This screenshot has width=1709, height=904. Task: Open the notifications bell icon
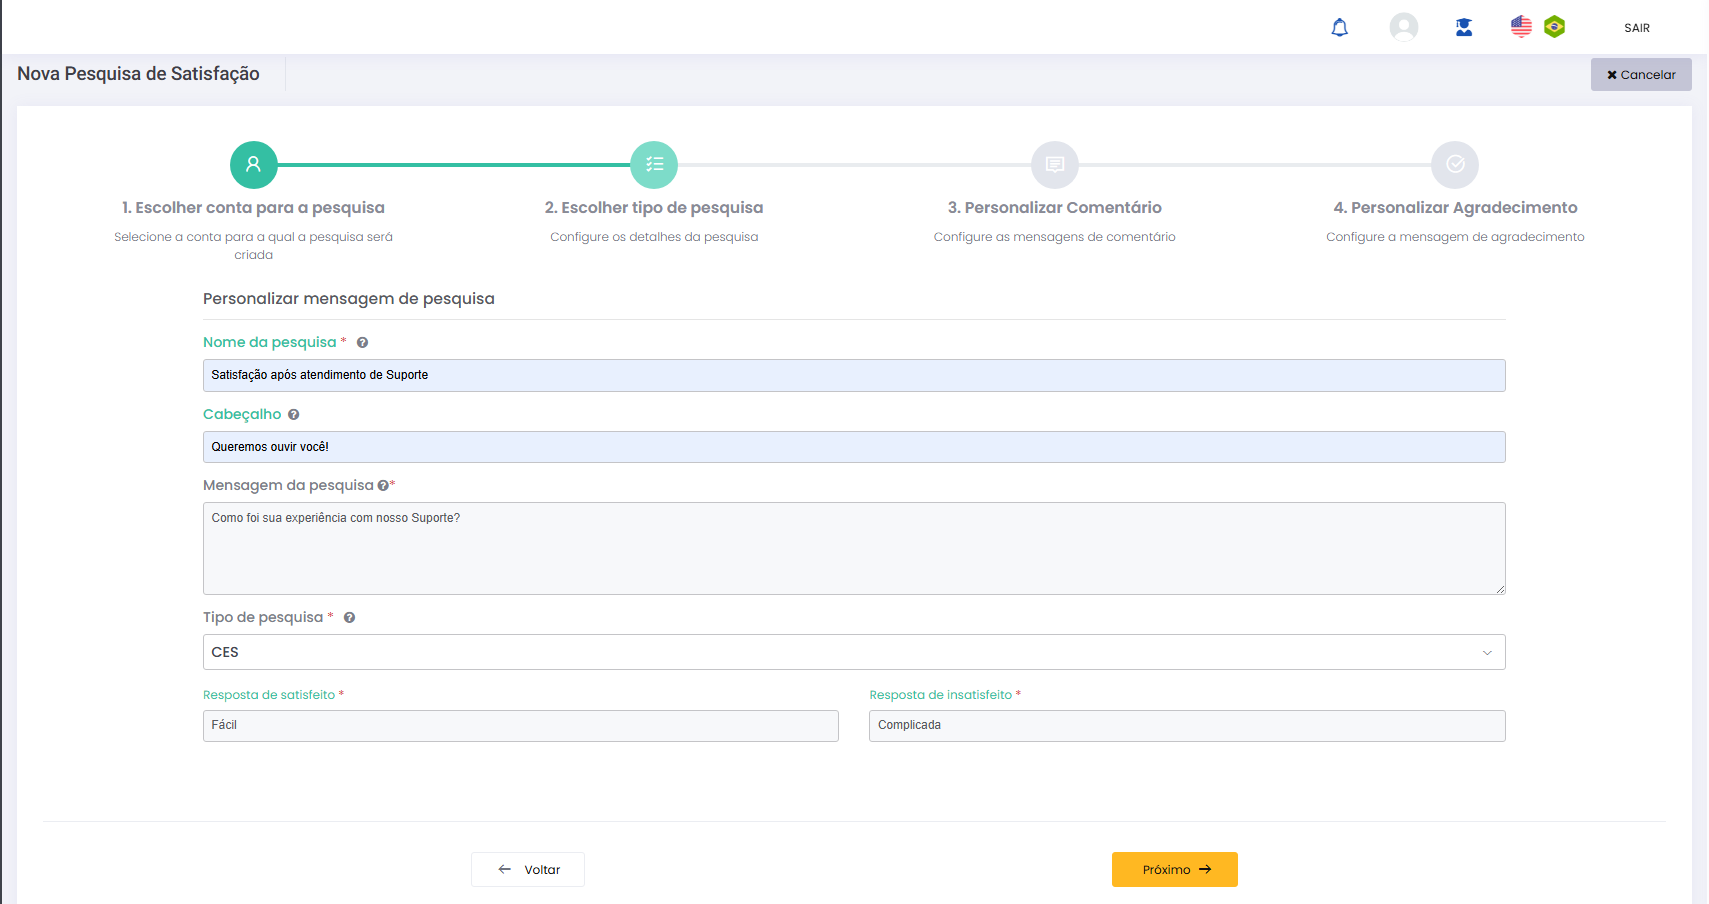(1339, 28)
